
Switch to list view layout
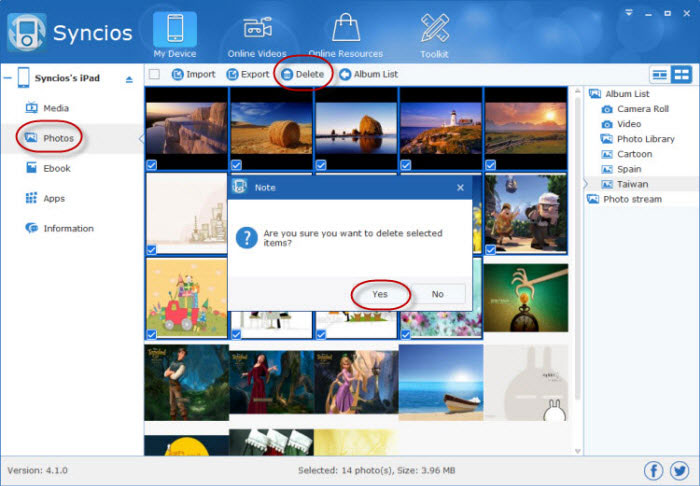pyautogui.click(x=659, y=75)
